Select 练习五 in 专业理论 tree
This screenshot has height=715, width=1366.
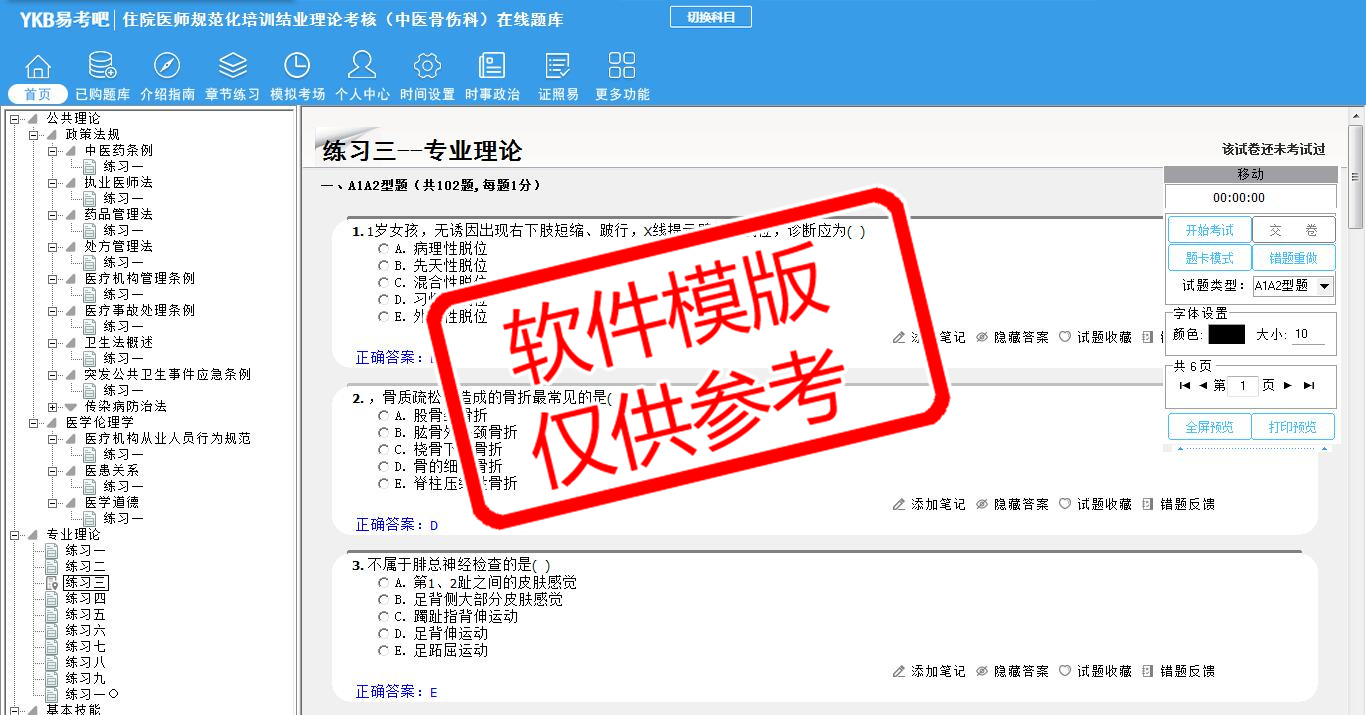[x=85, y=615]
